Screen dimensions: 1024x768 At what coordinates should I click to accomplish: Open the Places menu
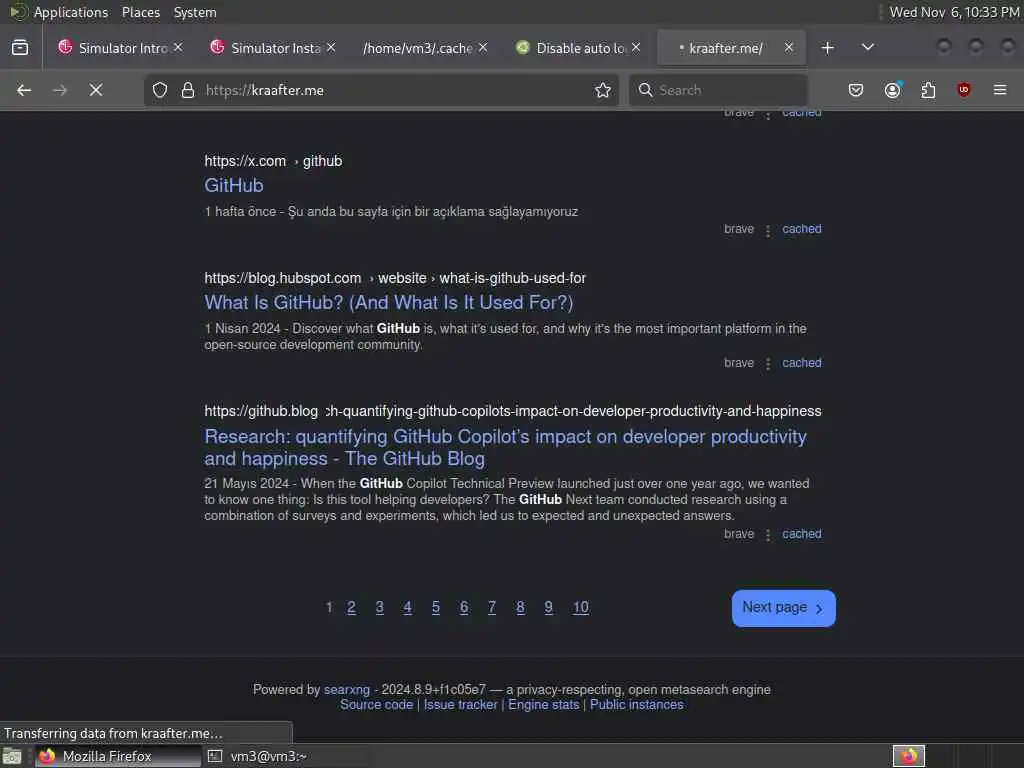click(x=140, y=12)
